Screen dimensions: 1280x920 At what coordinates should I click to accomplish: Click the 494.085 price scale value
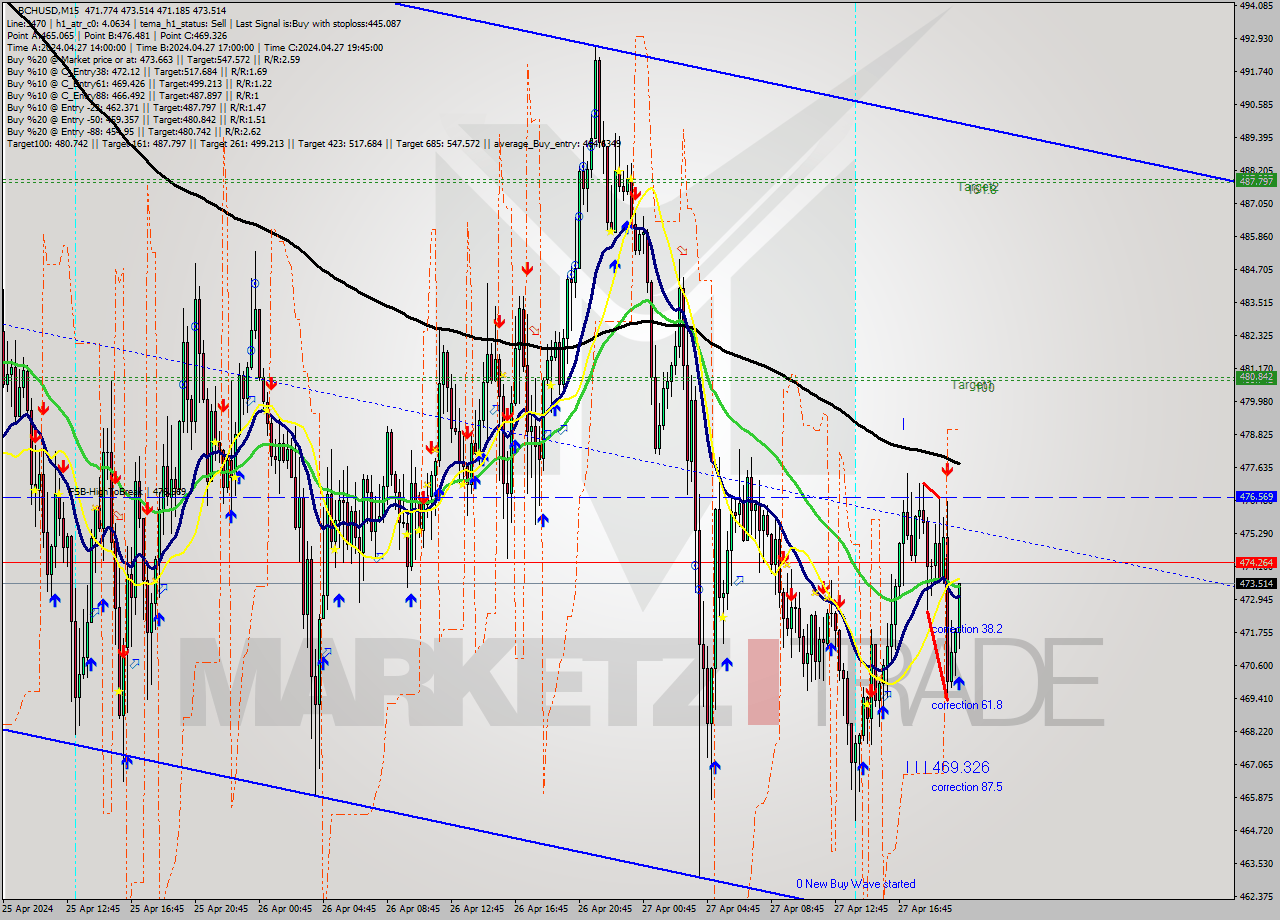click(x=1256, y=5)
